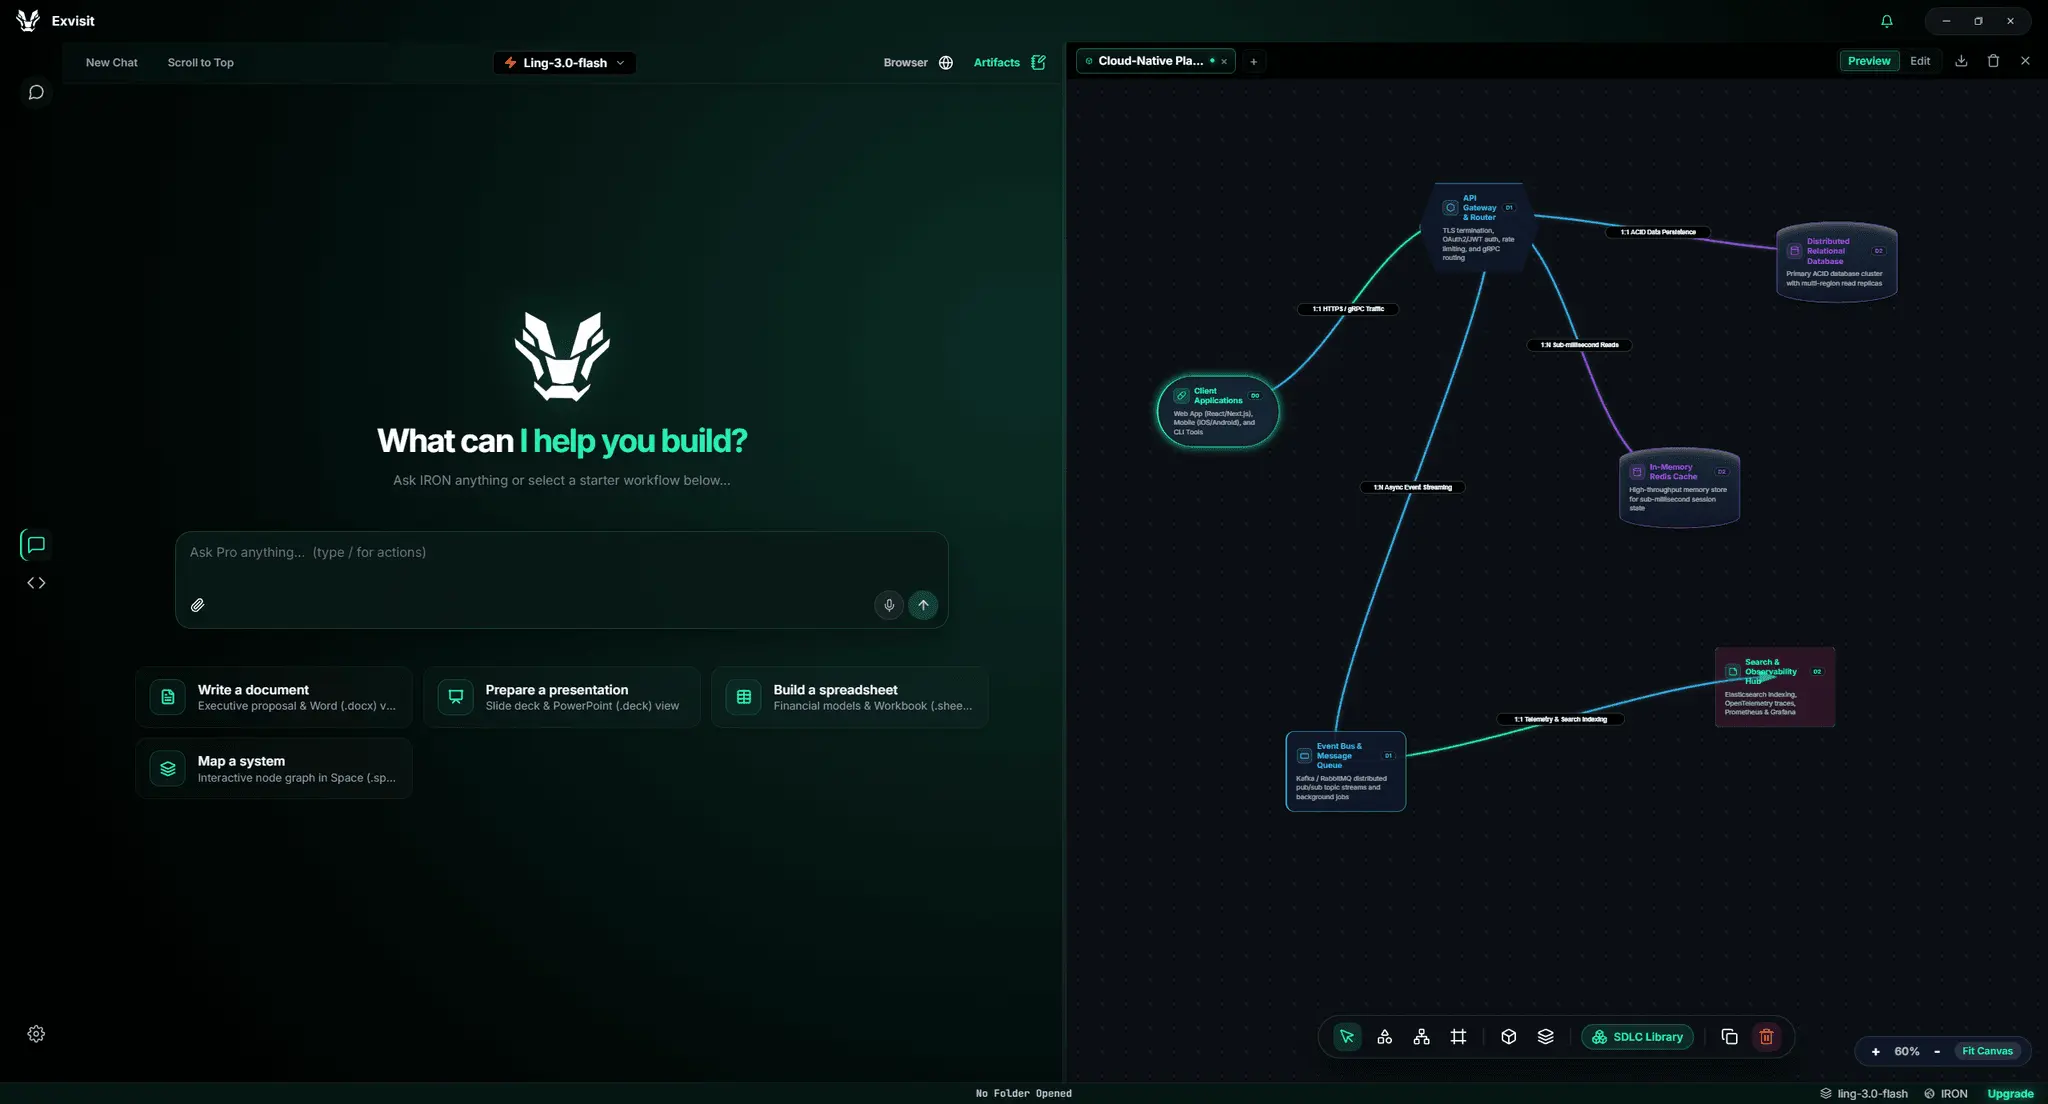
Task: Select the Client Applications node on canvas
Action: pos(1217,411)
